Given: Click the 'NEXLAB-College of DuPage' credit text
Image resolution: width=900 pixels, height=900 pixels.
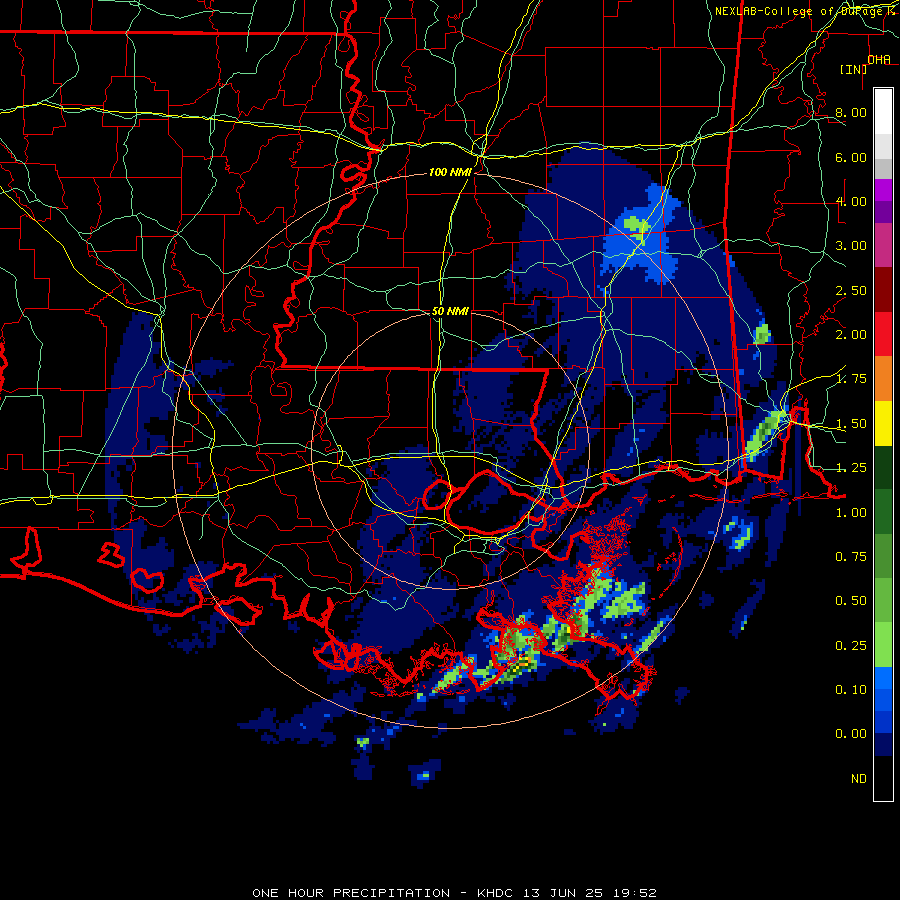Looking at the screenshot, I should 799,11.
